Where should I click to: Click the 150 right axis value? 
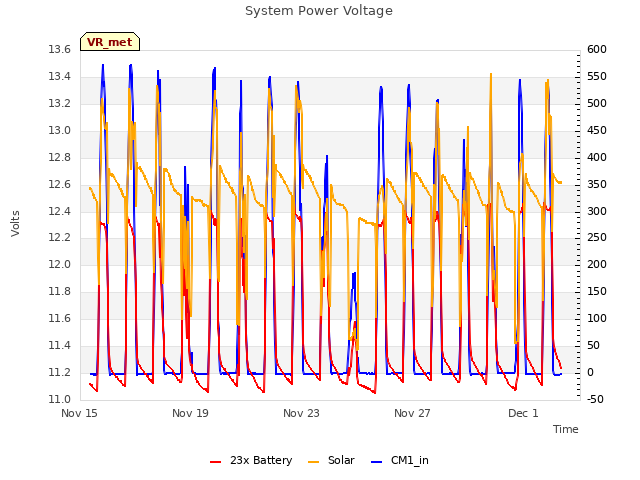pos(597,291)
